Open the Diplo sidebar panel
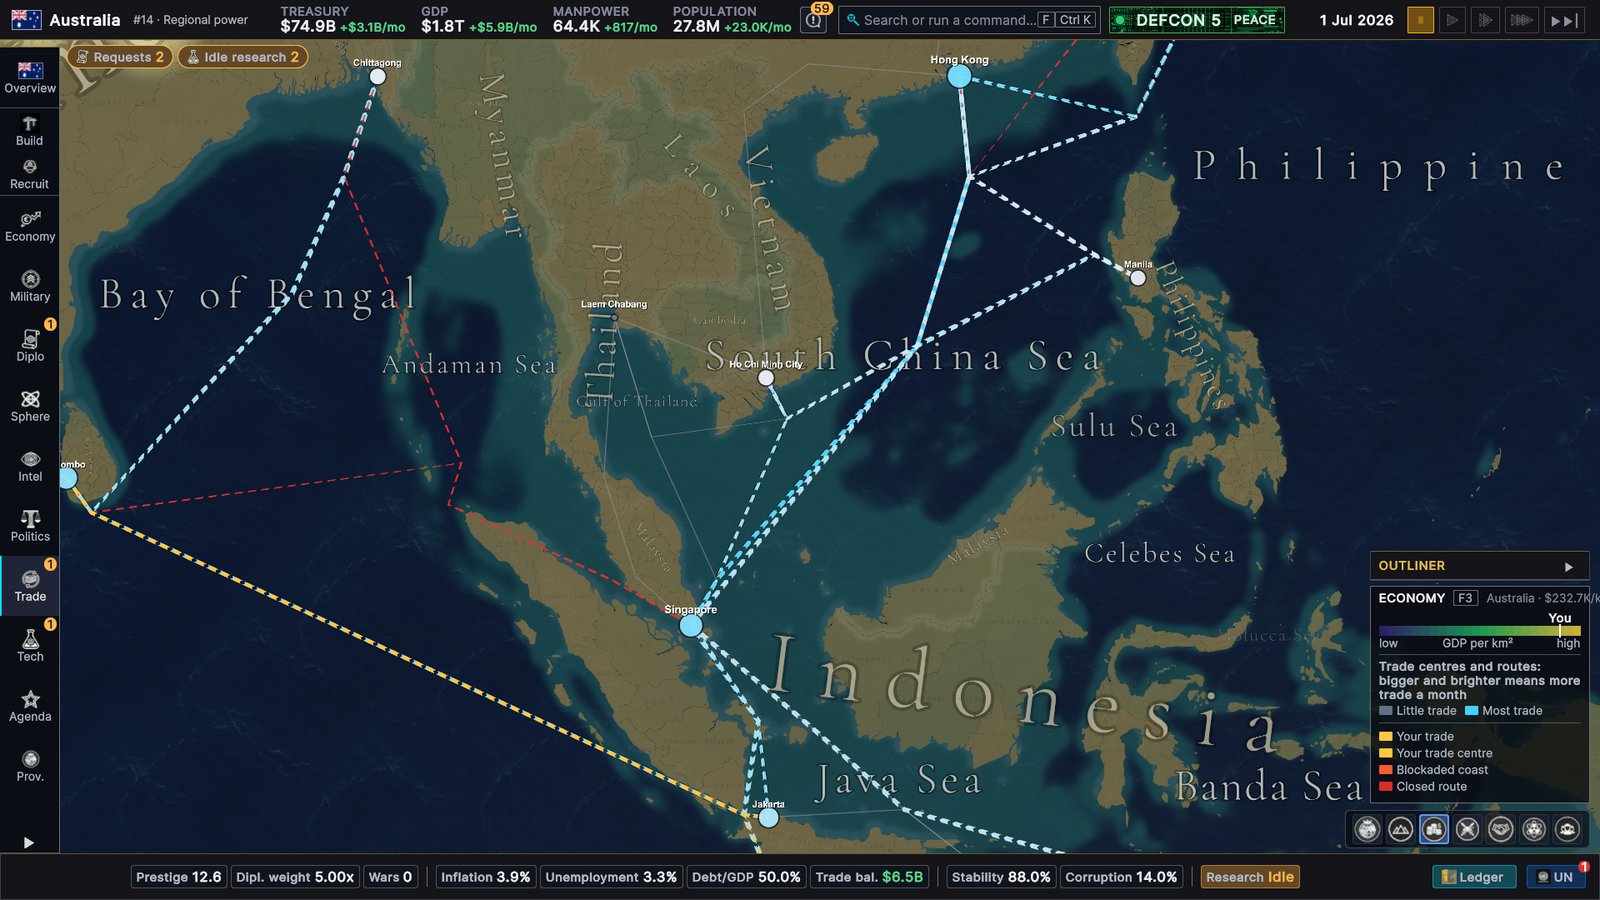 (x=30, y=346)
